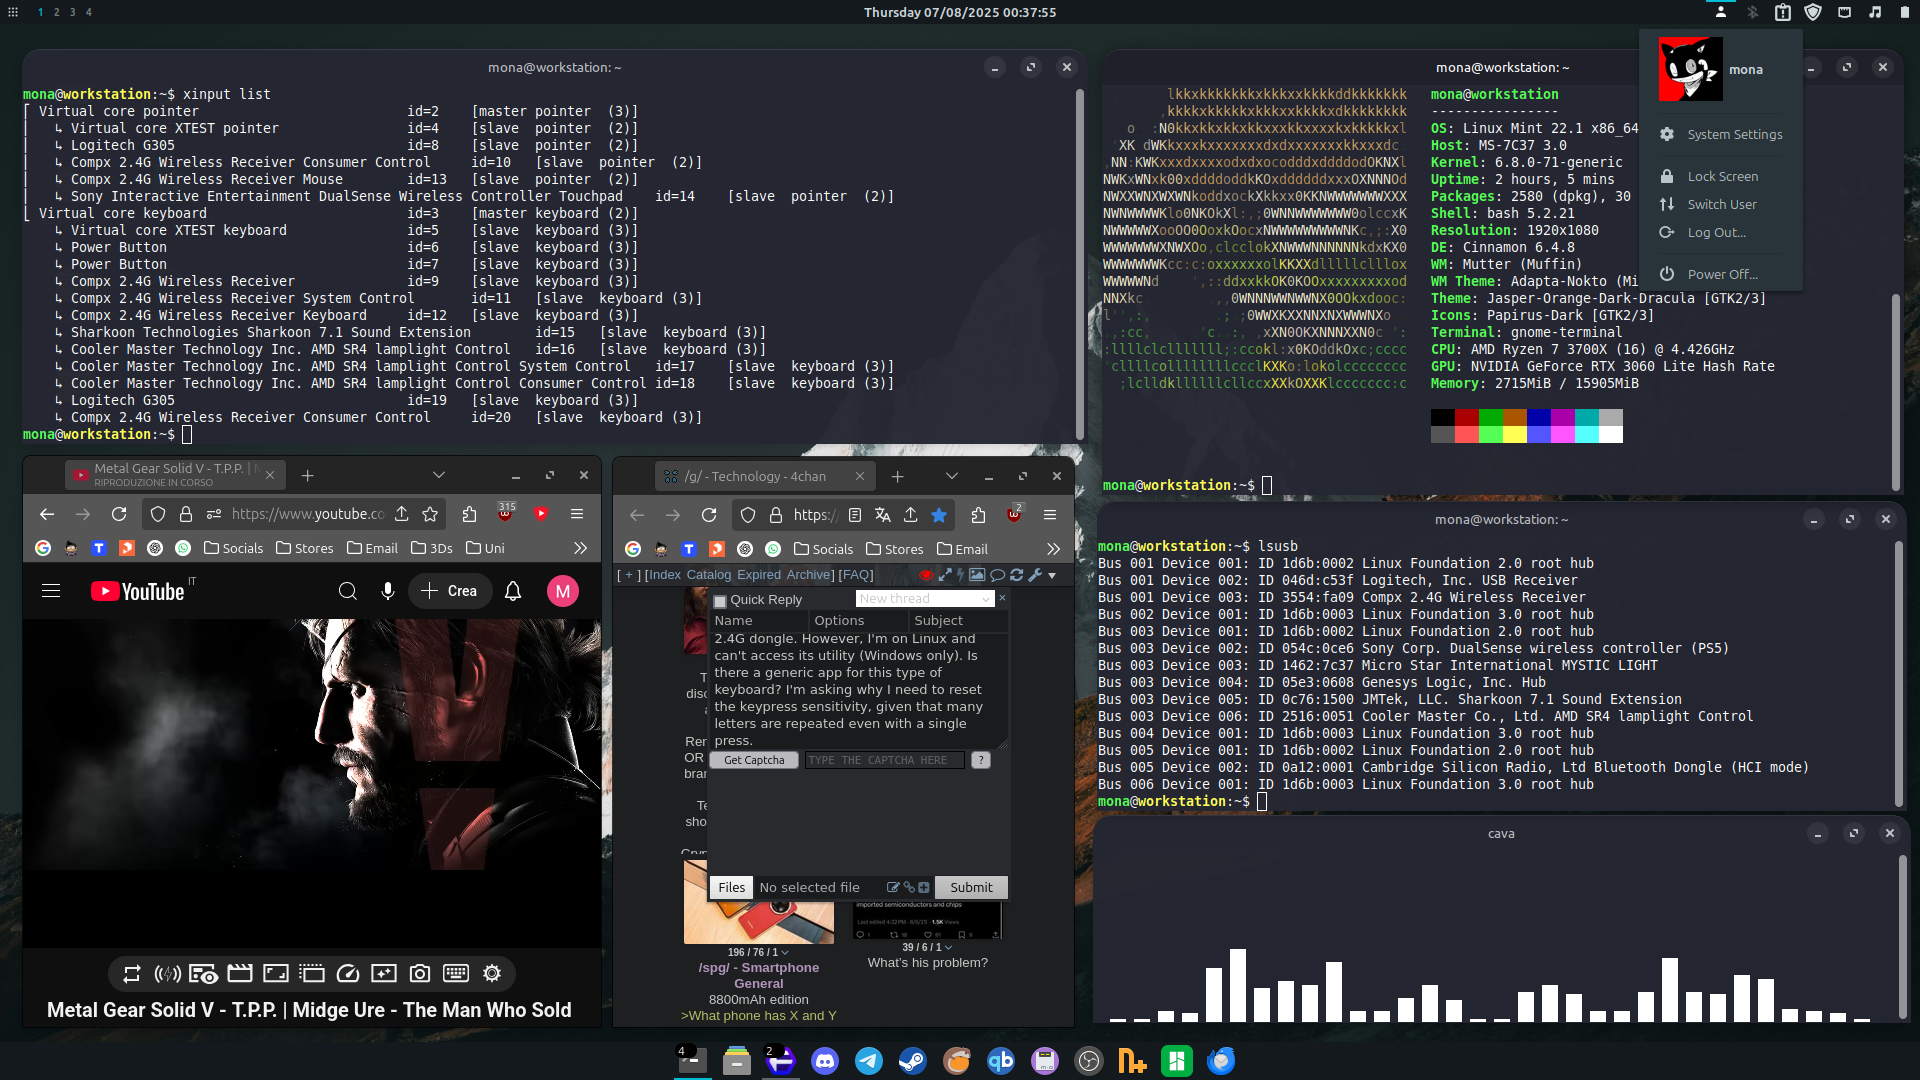The height and width of the screenshot is (1080, 1920).
Task: Toggle the loop button in YouTube enhancer toolbar
Action: [132, 974]
